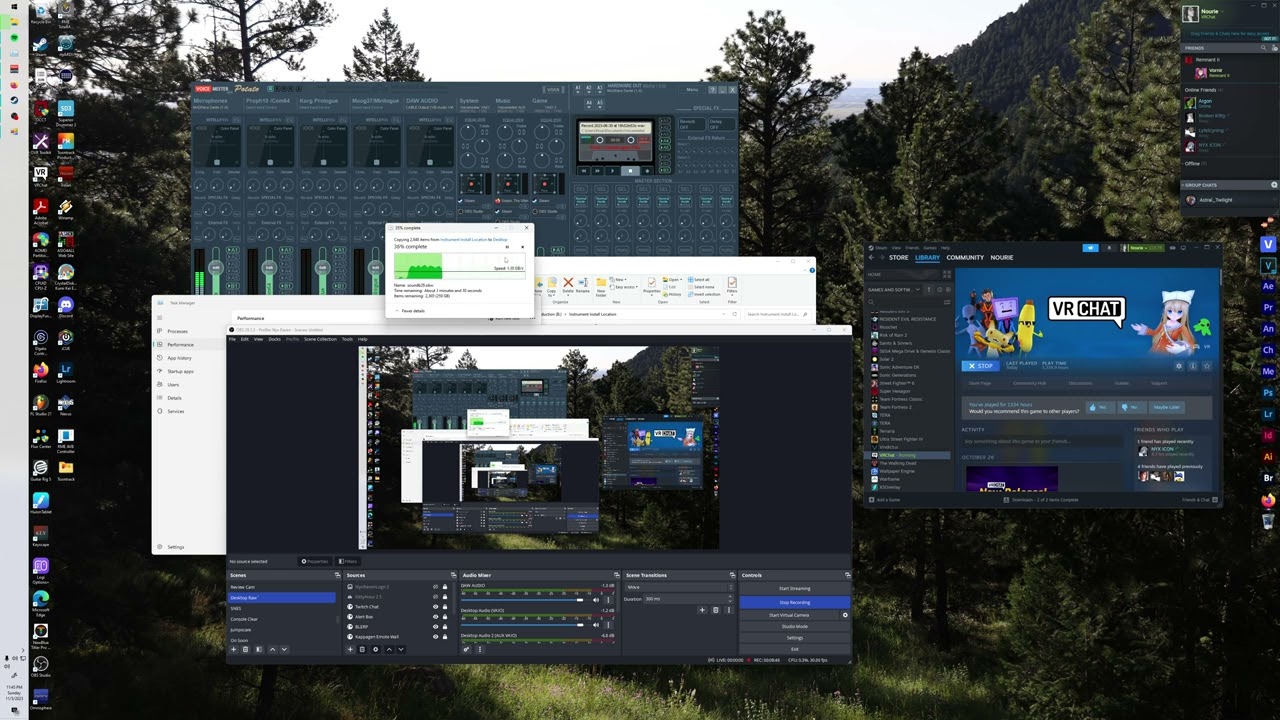Add VRChat to favorites with star icon
This screenshot has height=720, width=1280.
[1207, 366]
